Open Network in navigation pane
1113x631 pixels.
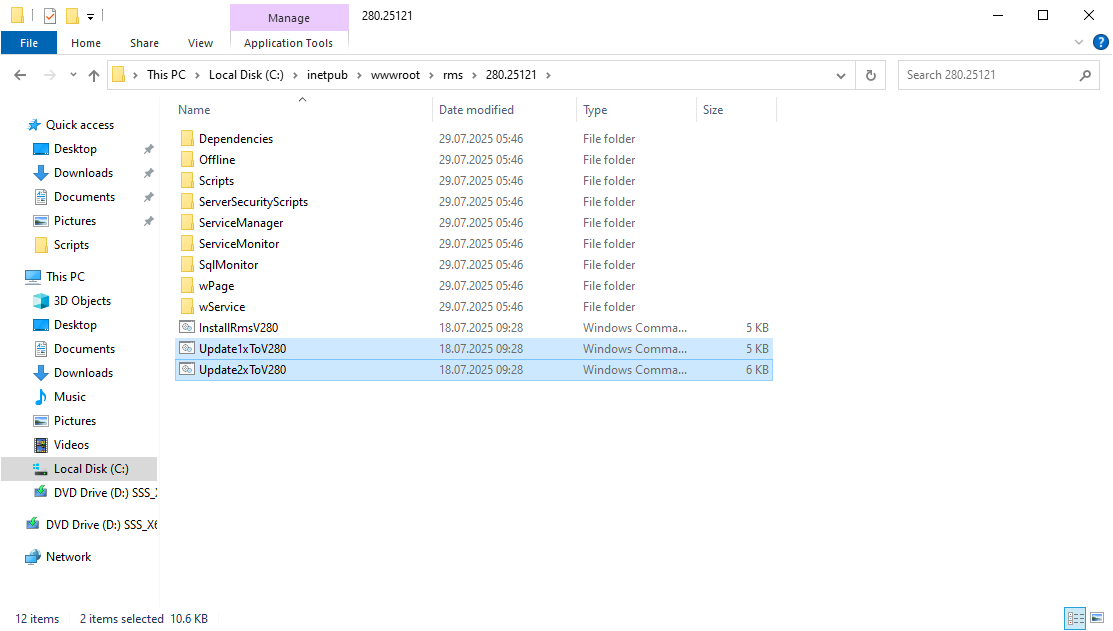68,557
